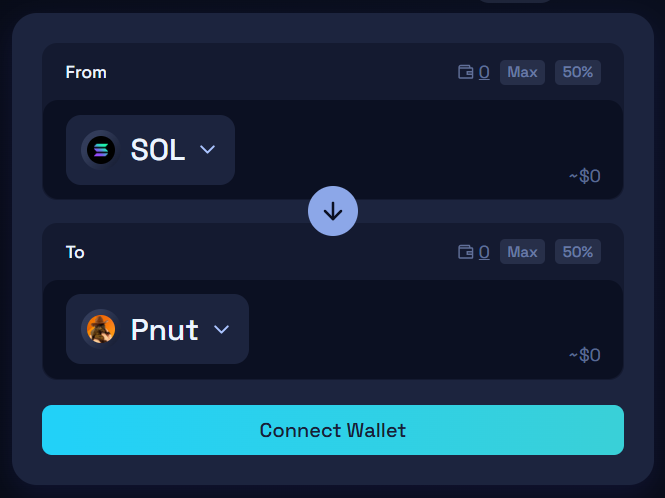Click the Pnut token logo icon
Viewport: 665px width, 498px height.
pos(101,329)
